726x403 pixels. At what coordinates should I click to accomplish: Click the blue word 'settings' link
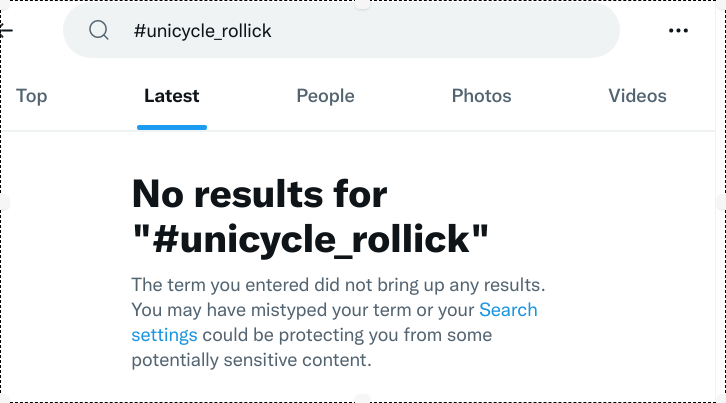(x=164, y=335)
